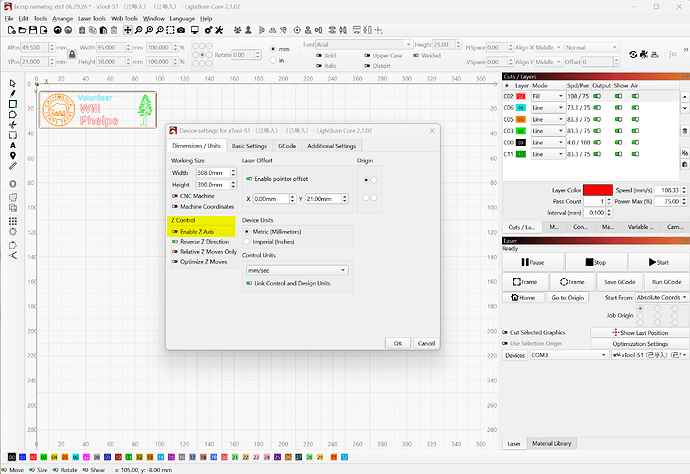
Task: Choose the Create Text tool
Action: 13,145
